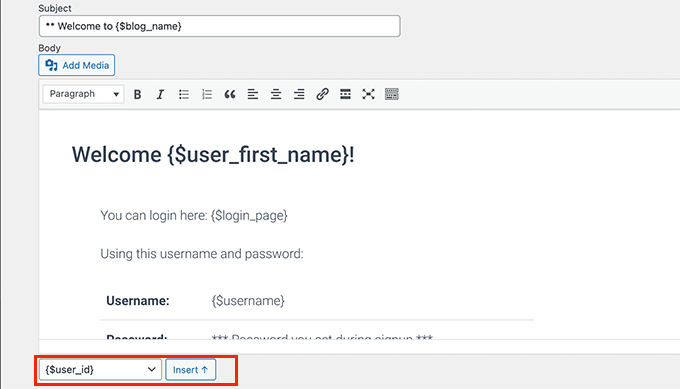Open the {$user_id} variable dropdown
680x389 pixels.
[100, 369]
